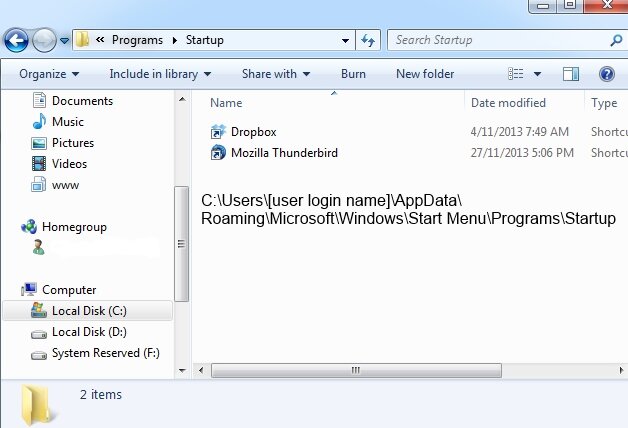
Task: Click the date 27/11/2013 5:06 PM
Action: coord(522,153)
